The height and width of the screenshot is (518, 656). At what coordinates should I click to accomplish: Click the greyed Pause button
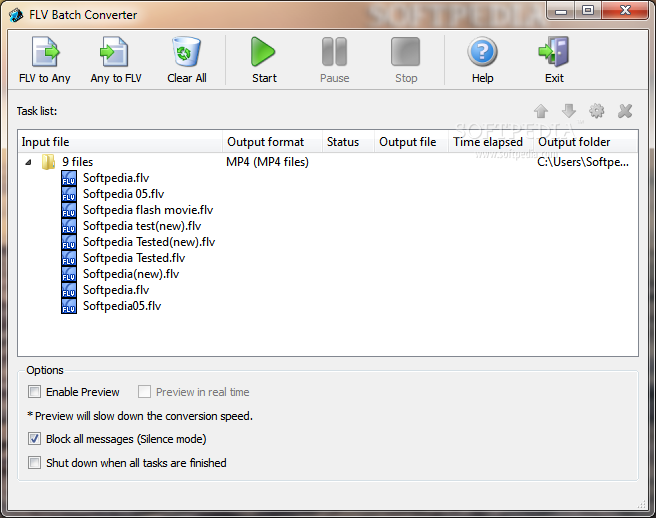[x=334, y=60]
